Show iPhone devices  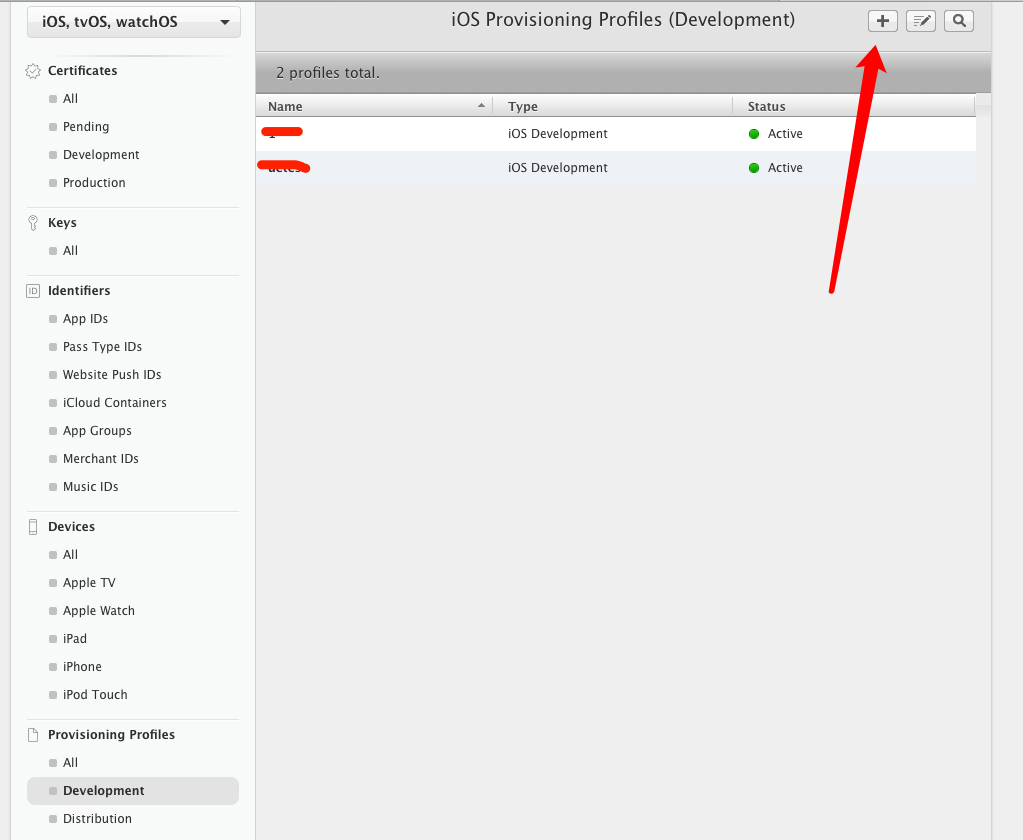[82, 667]
